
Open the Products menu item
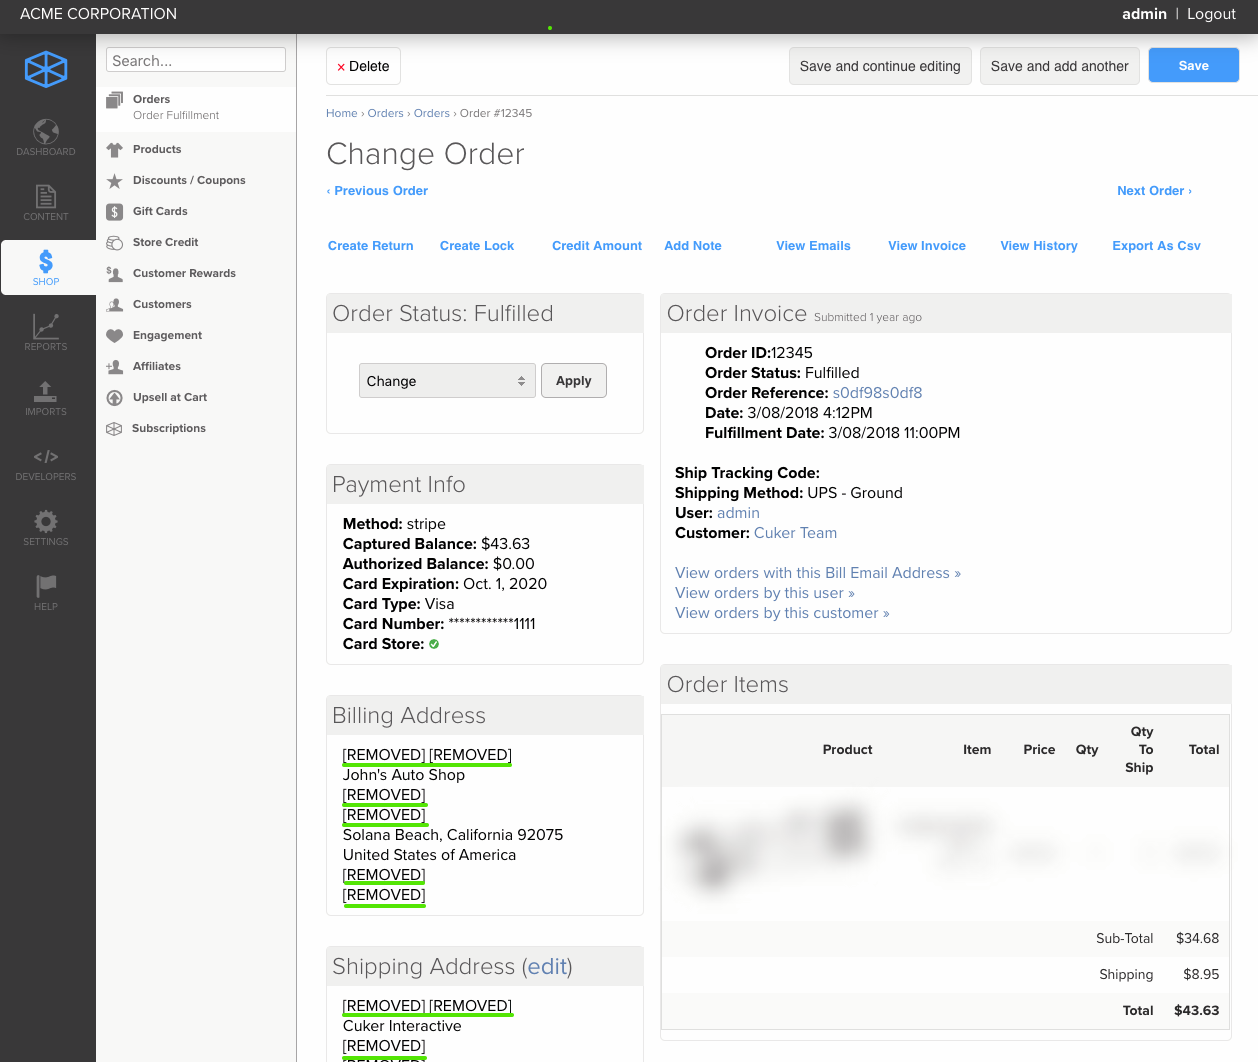[x=157, y=149]
